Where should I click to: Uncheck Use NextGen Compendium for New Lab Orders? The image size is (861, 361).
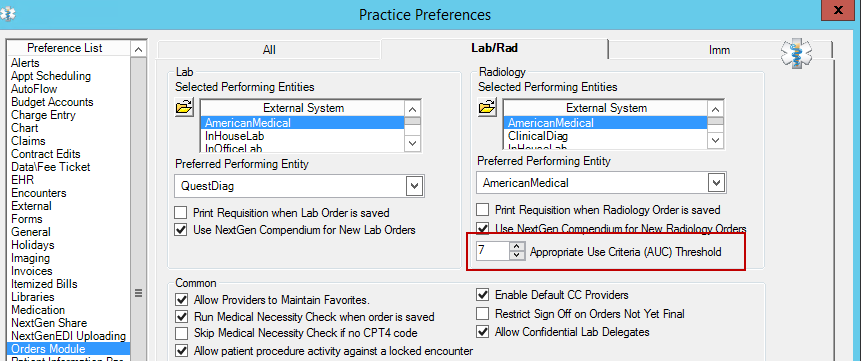180,230
